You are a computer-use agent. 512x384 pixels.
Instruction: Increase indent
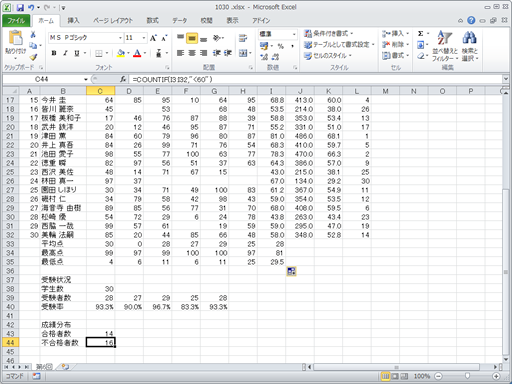click(228, 53)
